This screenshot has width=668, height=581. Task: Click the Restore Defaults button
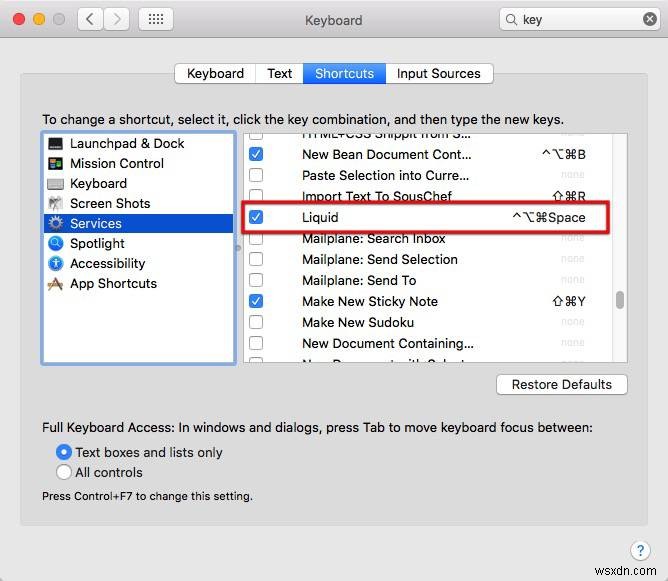pyautogui.click(x=561, y=385)
